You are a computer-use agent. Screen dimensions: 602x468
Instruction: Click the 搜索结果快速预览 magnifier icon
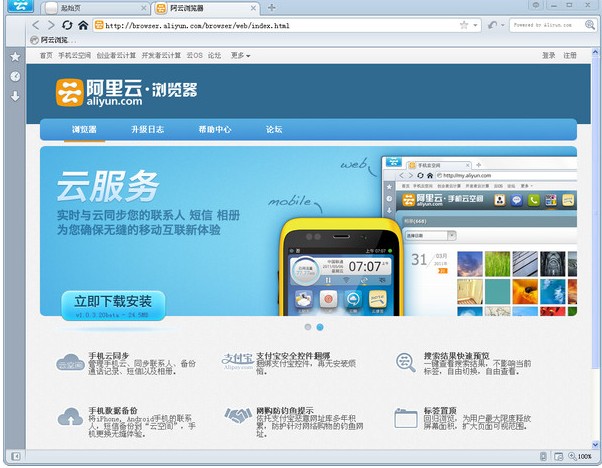coord(406,362)
